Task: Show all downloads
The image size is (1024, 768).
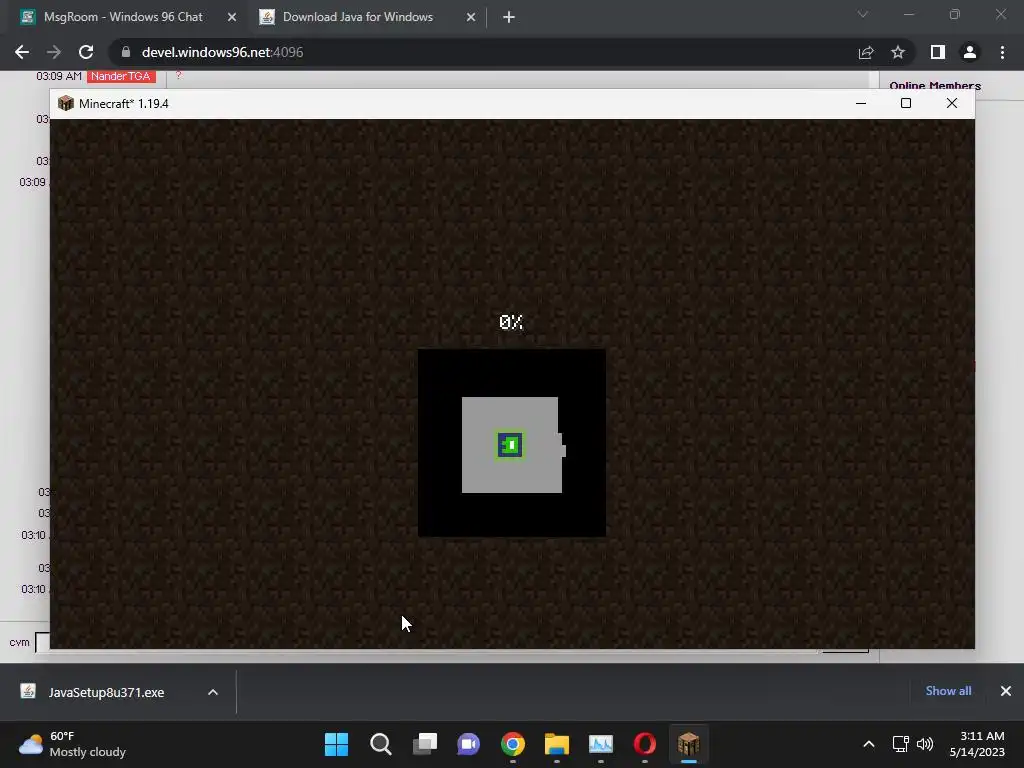Action: coord(948,691)
